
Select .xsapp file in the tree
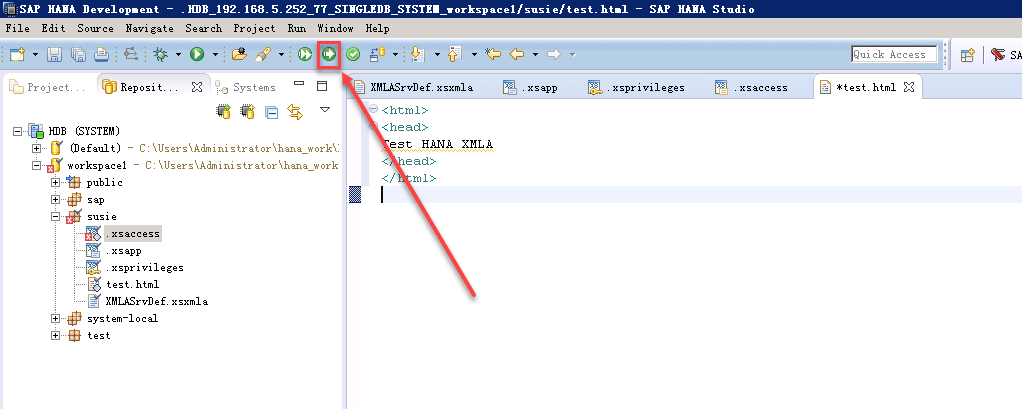[x=124, y=251]
